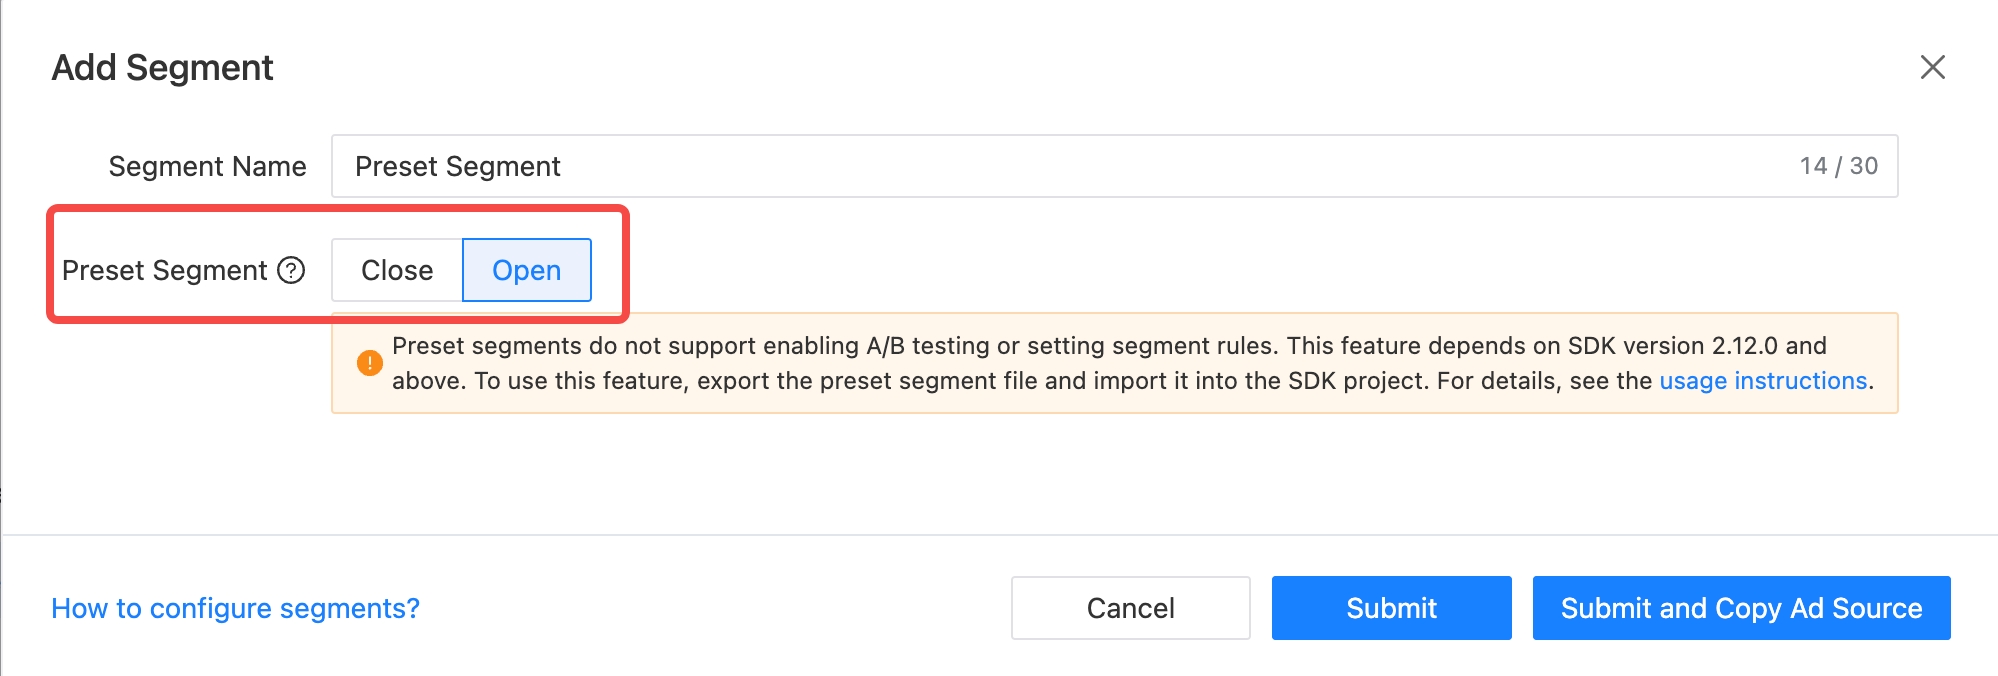Image resolution: width=1998 pixels, height=676 pixels.
Task: Click the text "Preset Segment" inside the name field
Action: [x=457, y=166]
